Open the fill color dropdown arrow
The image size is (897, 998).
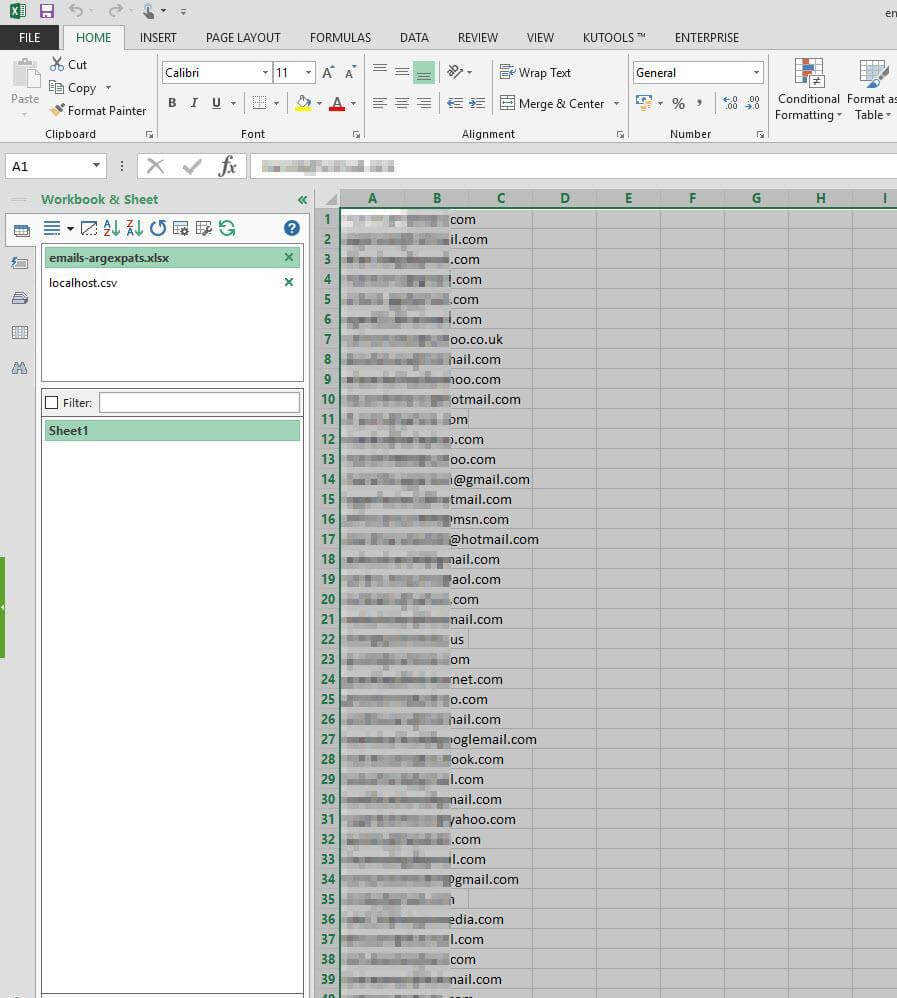[x=320, y=103]
